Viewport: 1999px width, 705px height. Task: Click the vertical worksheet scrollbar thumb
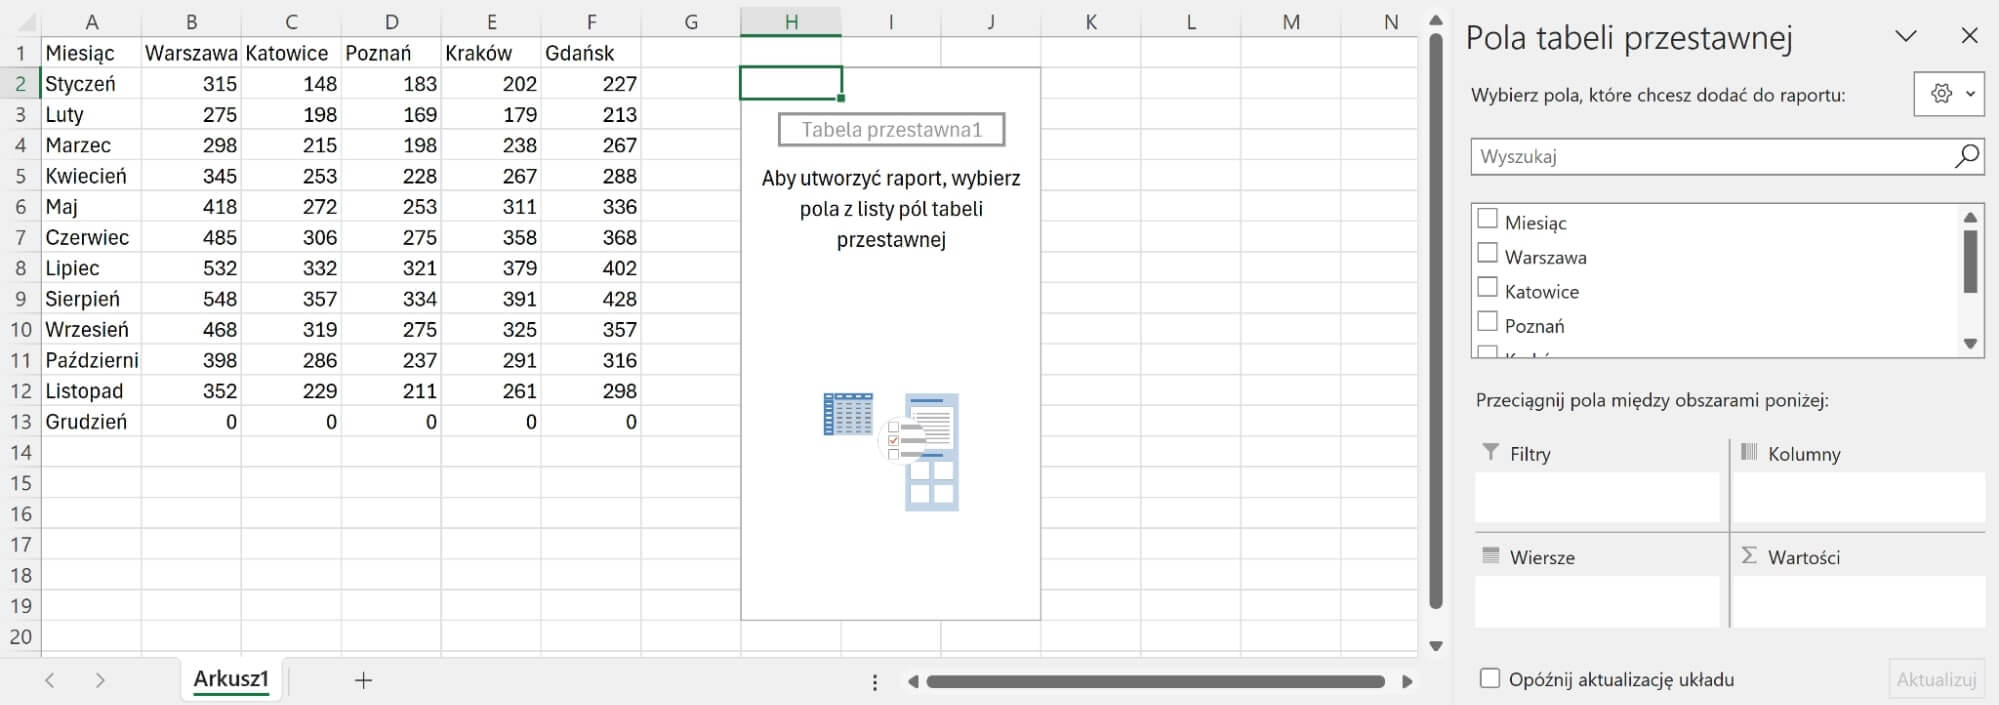tap(1436, 320)
